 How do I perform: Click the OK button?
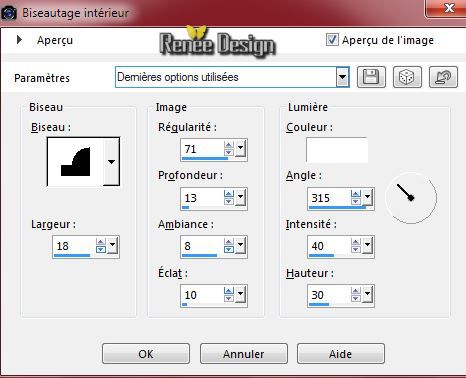click(146, 354)
